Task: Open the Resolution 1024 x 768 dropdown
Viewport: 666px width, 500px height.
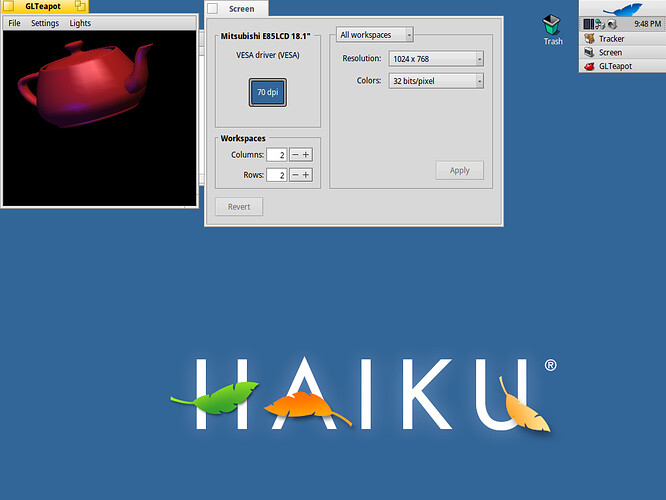Action: point(436,59)
